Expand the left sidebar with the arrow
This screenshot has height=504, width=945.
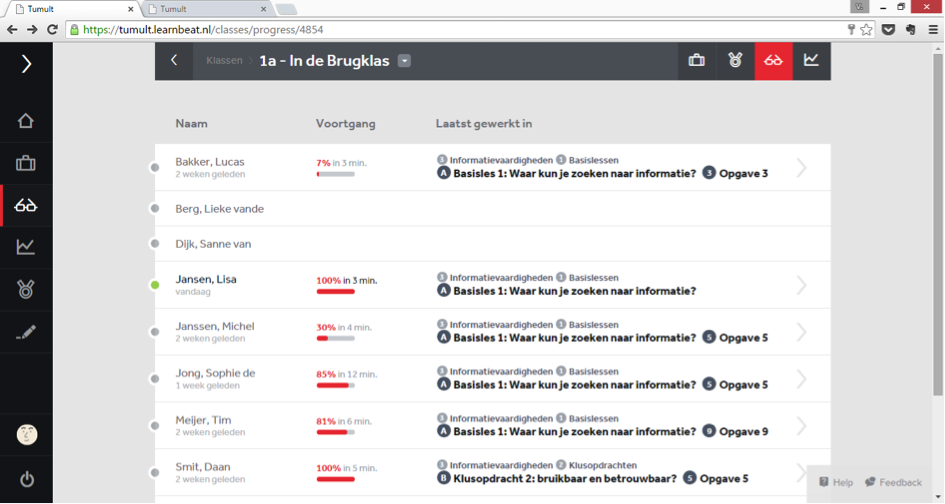pos(26,64)
